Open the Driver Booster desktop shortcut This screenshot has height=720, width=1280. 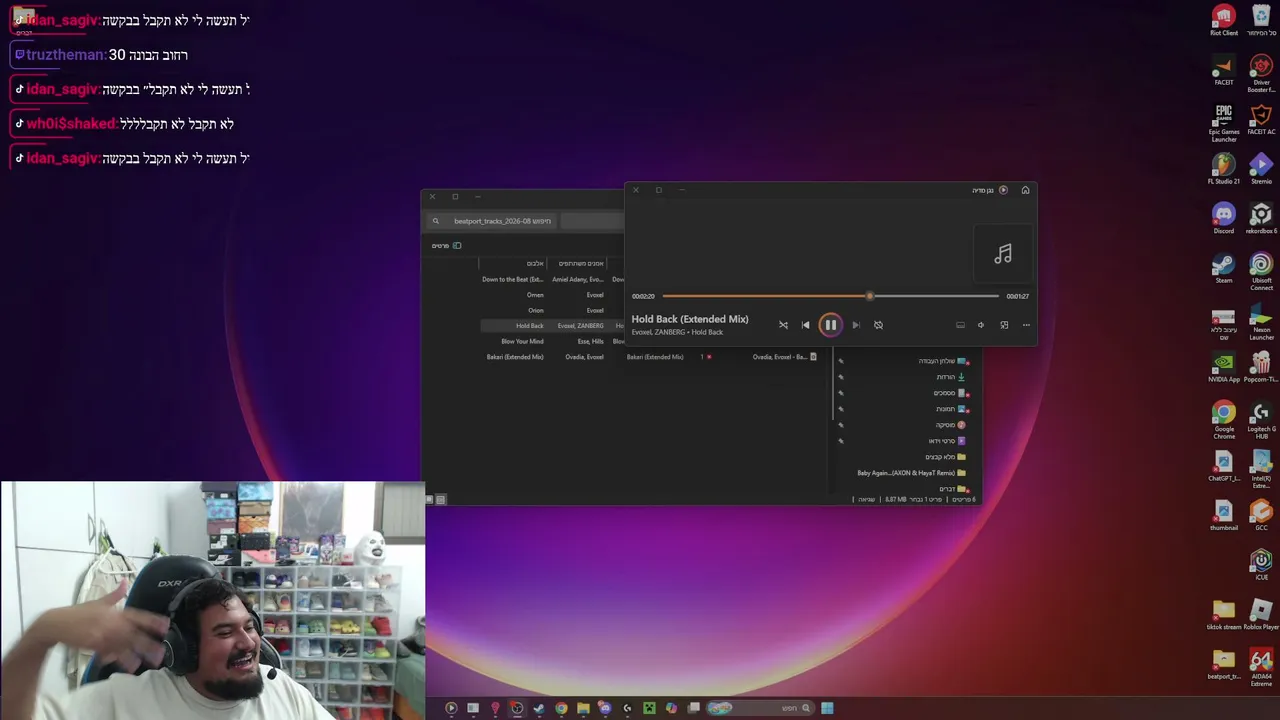tap(1261, 74)
